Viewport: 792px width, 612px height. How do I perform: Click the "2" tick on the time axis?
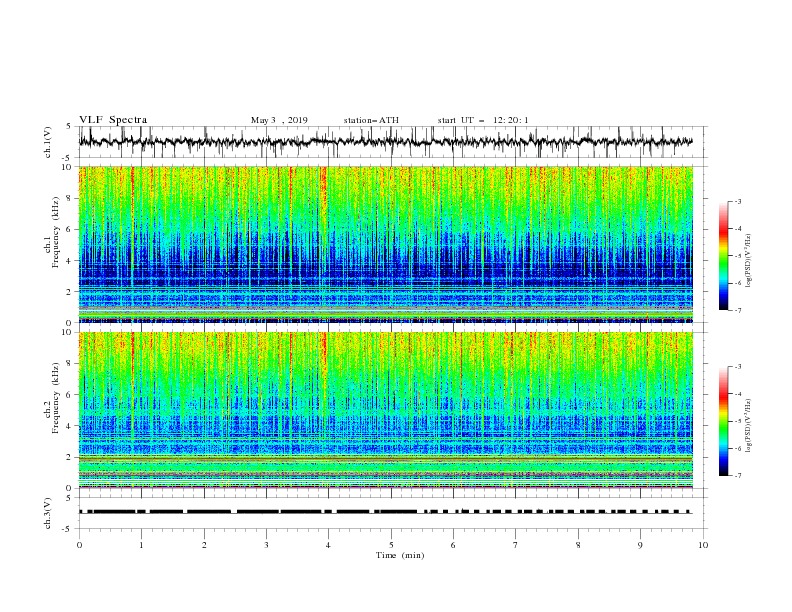click(x=204, y=545)
